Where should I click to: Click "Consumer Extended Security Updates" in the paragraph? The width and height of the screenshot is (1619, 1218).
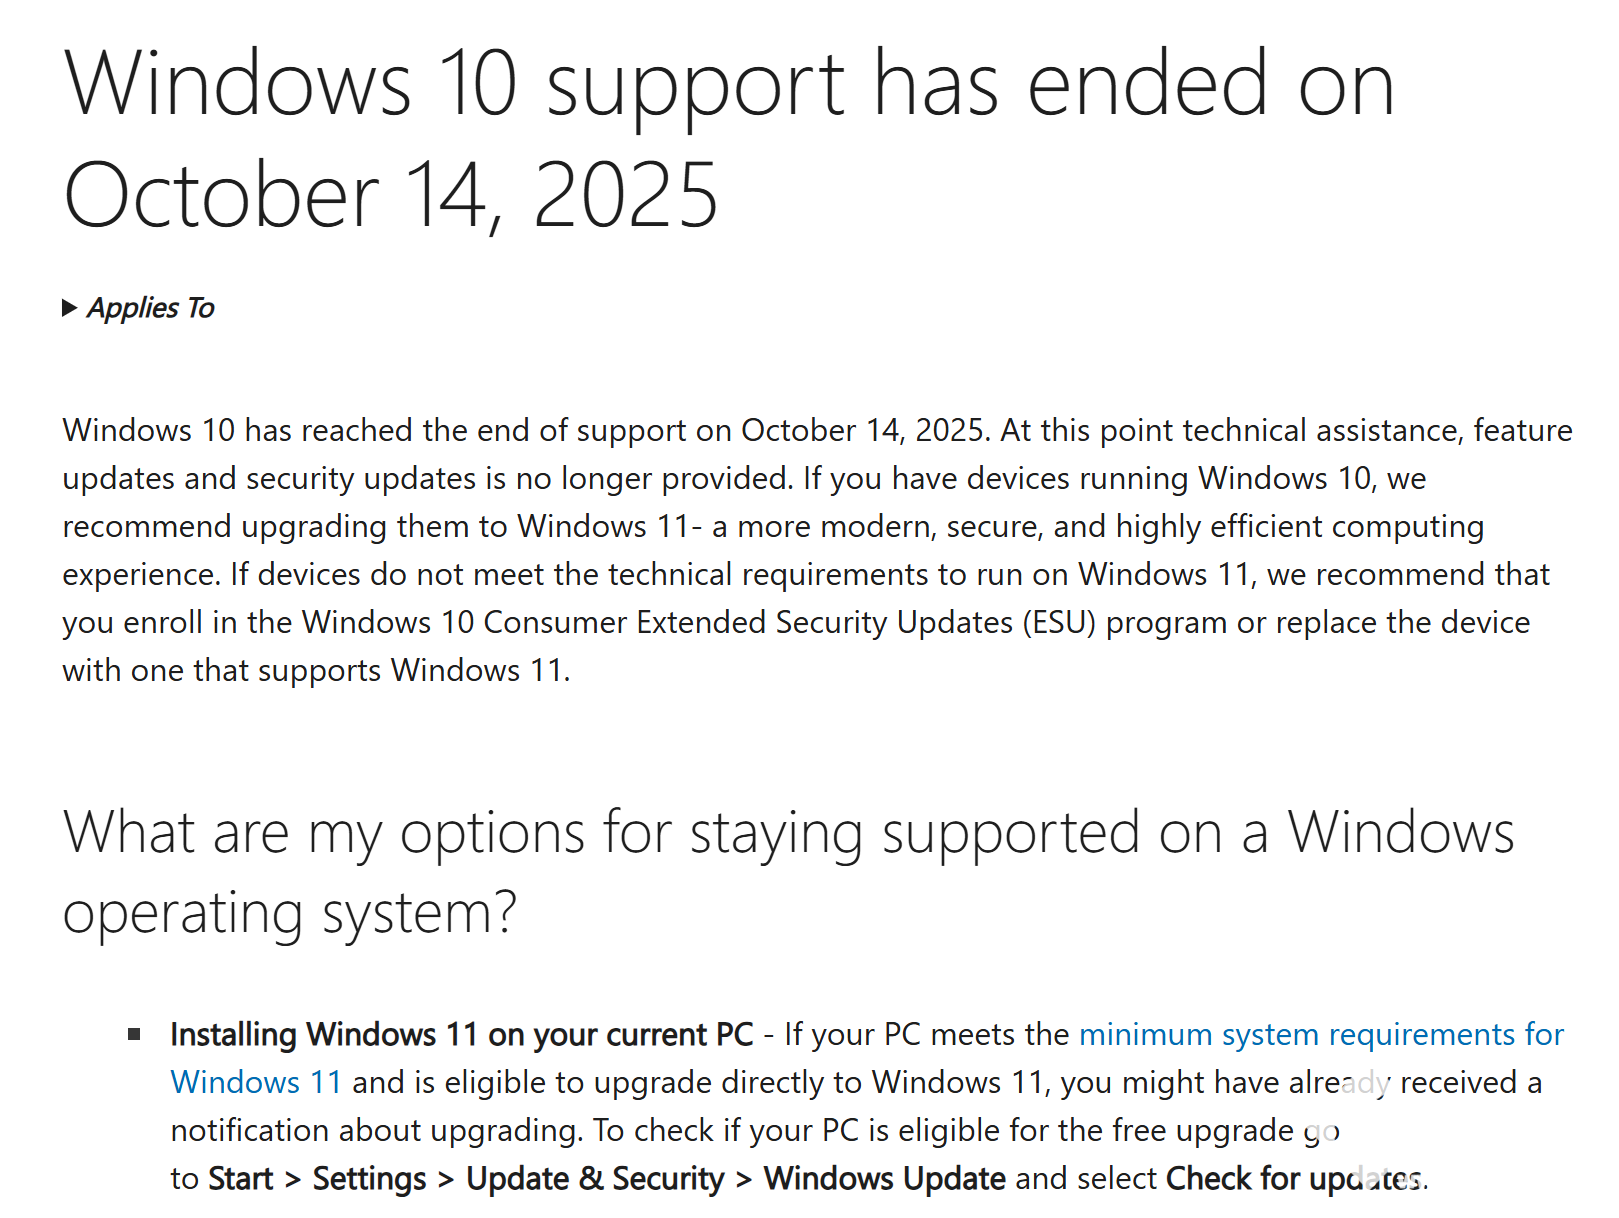748,622
